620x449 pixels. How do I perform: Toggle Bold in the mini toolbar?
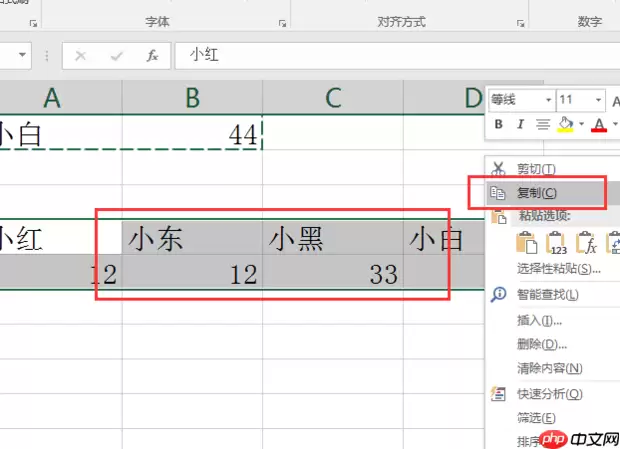point(499,124)
